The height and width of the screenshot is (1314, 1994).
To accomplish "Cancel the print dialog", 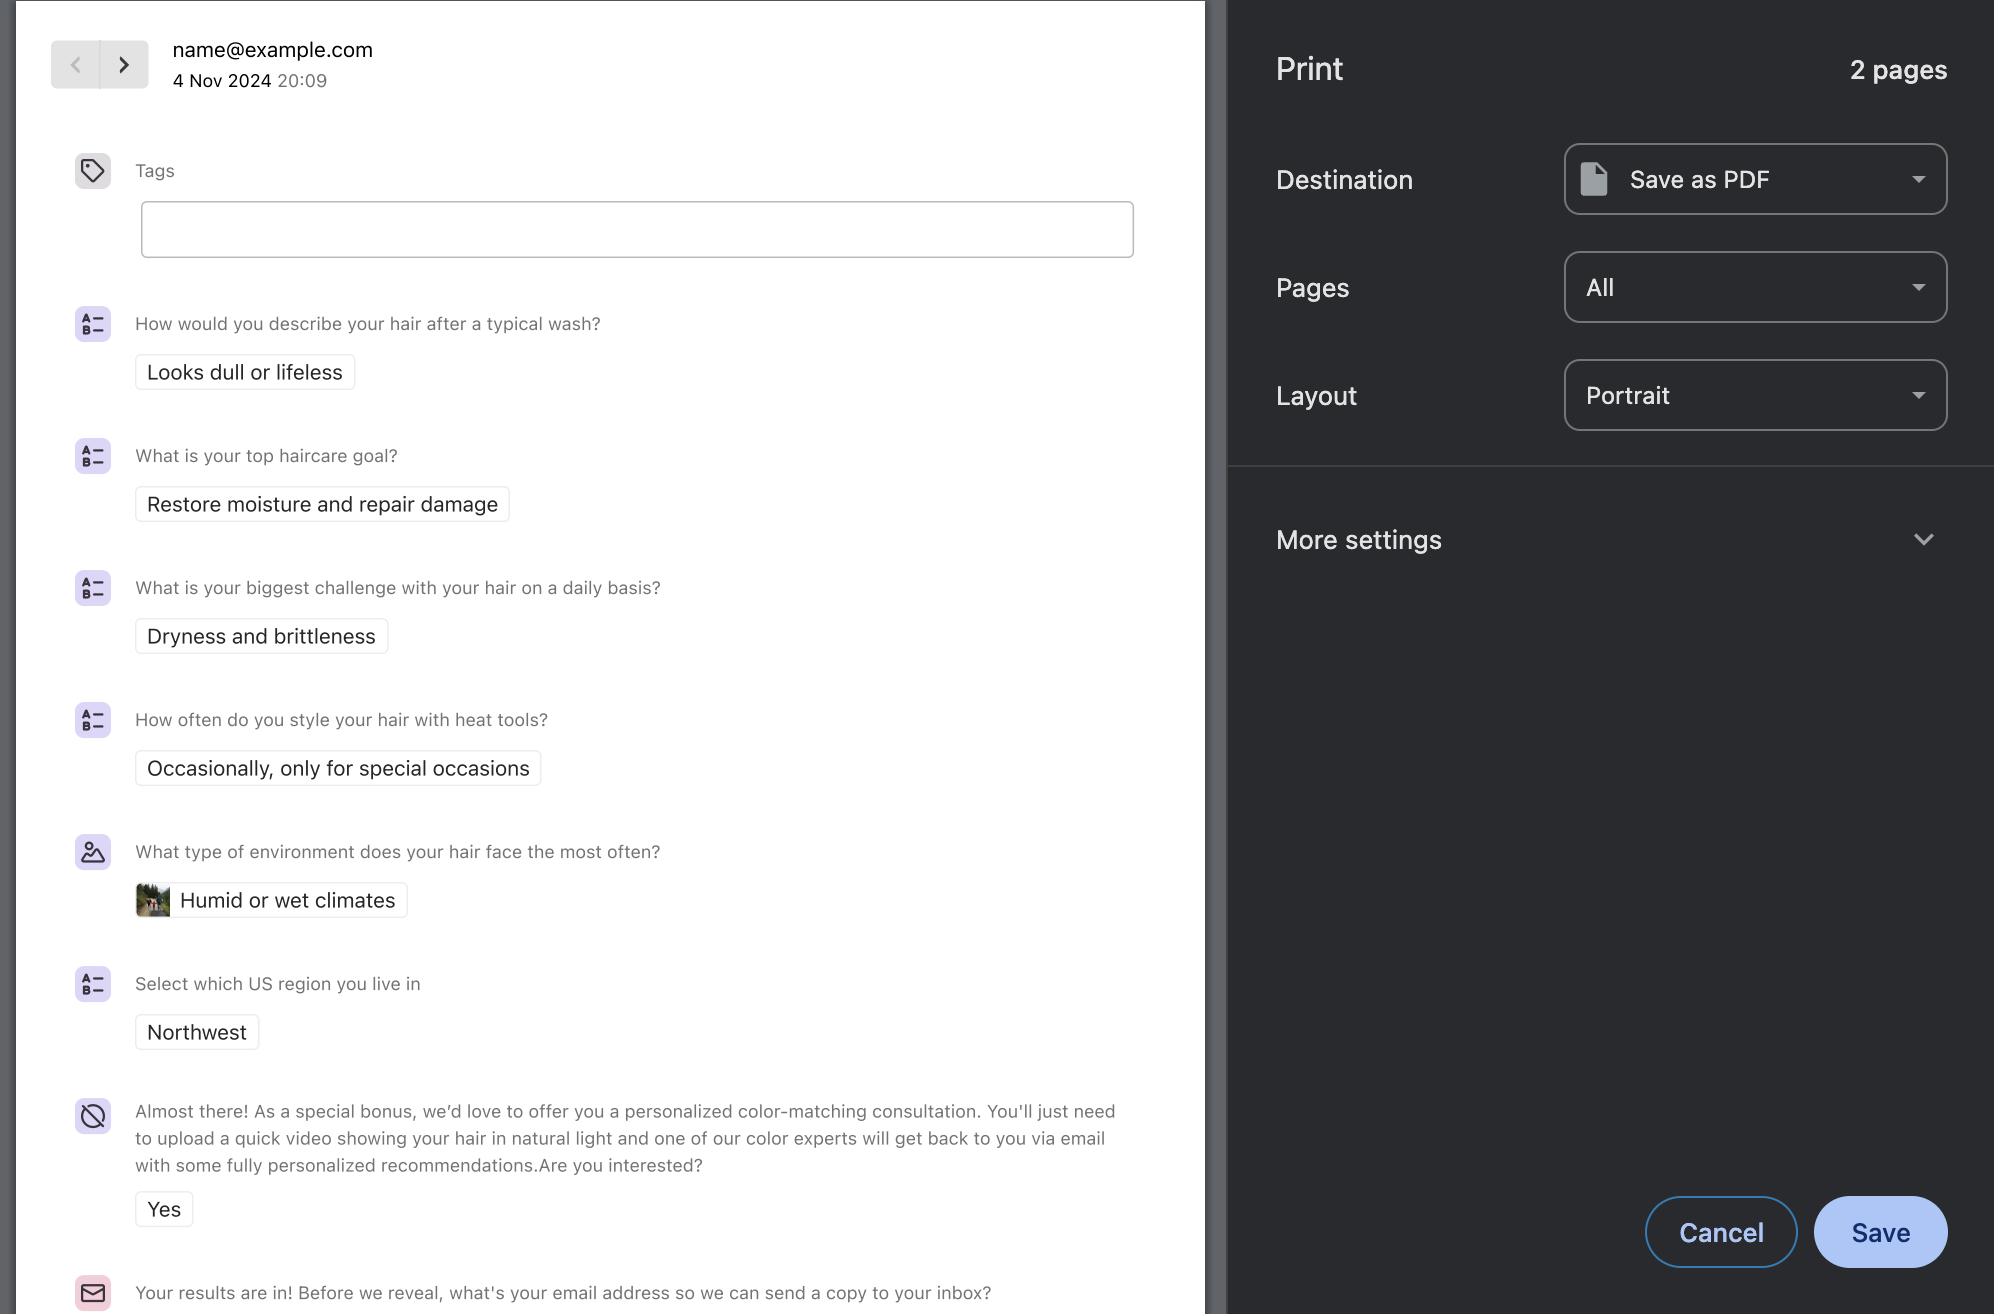I will point(1721,1232).
